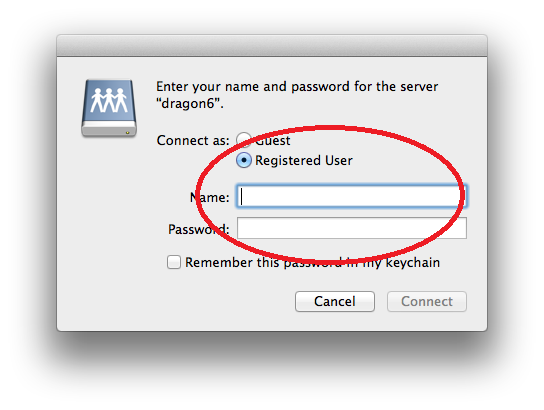Screen dimensions: 544x410
Task: Click the Registered User label text
Action: [304, 161]
